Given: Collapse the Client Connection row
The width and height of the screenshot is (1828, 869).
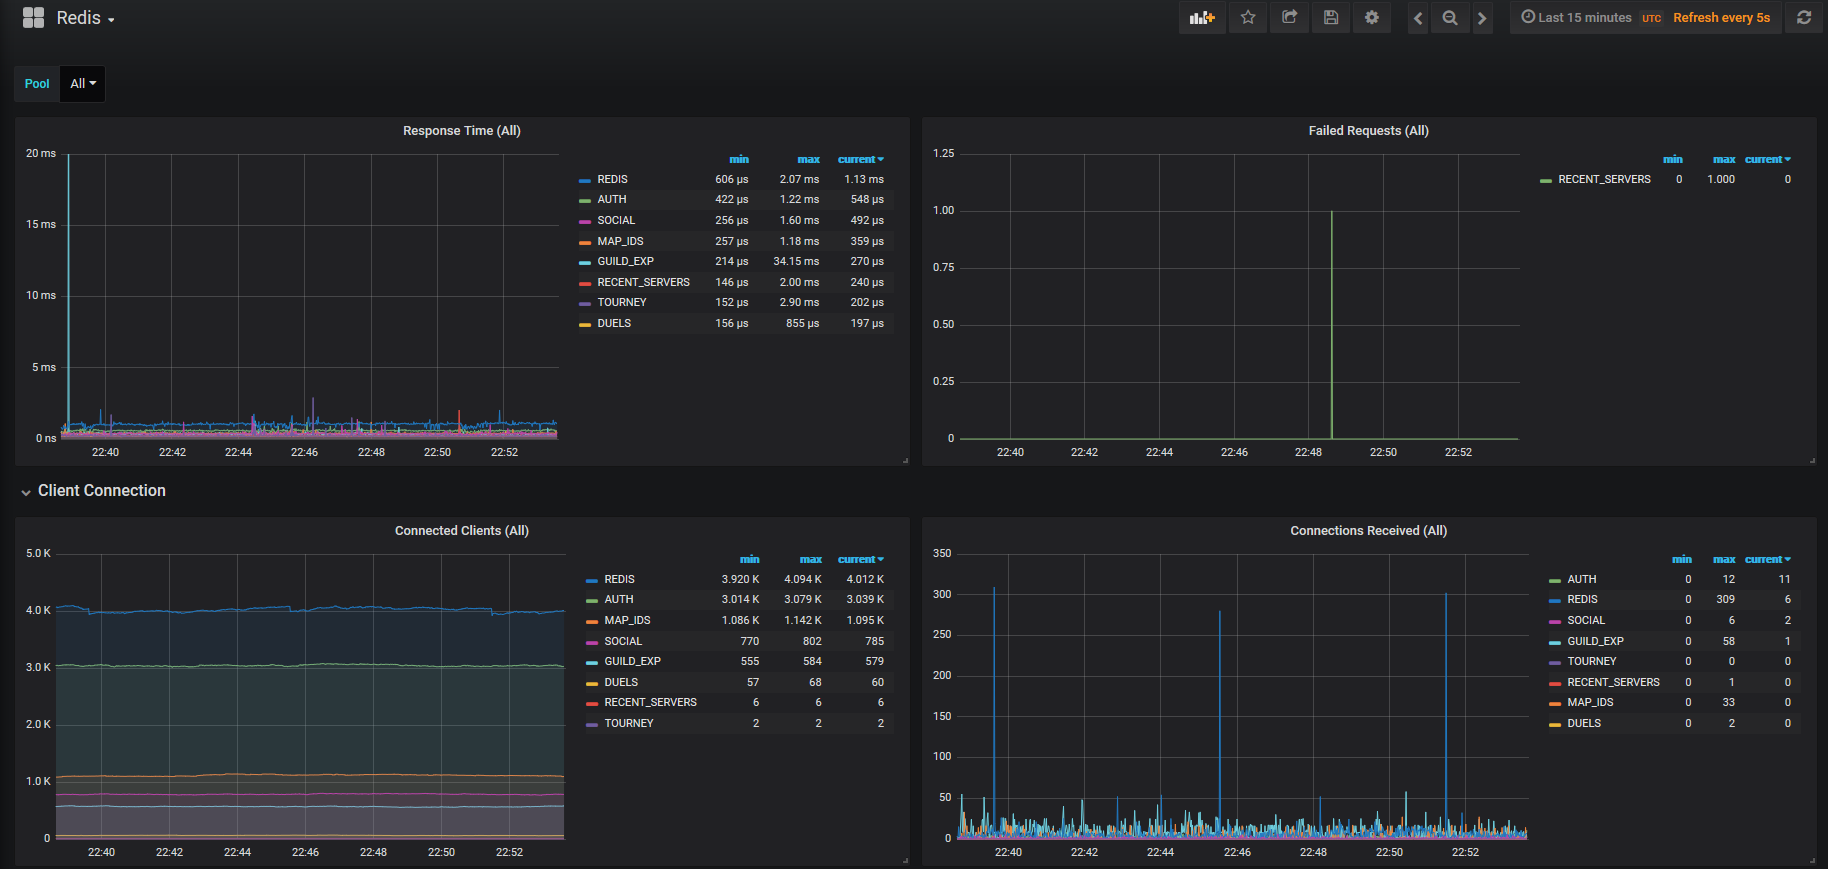Looking at the screenshot, I should coord(94,491).
